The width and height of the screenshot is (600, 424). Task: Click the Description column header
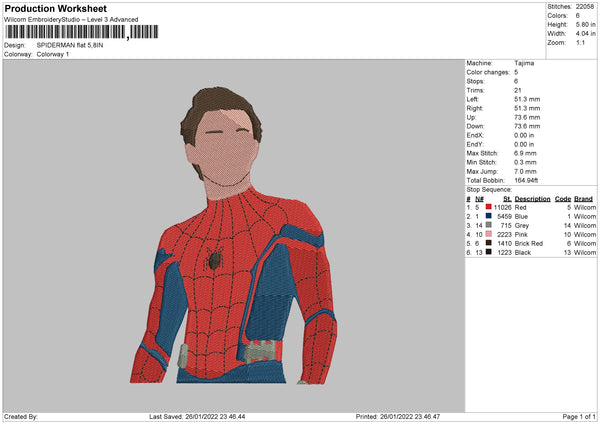click(533, 198)
